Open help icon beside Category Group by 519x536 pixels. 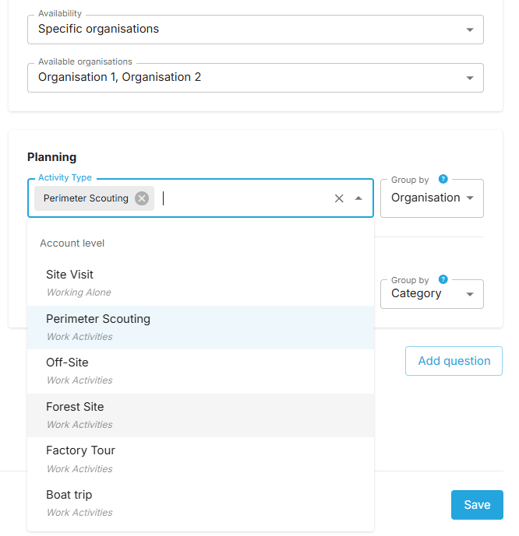tap(443, 279)
